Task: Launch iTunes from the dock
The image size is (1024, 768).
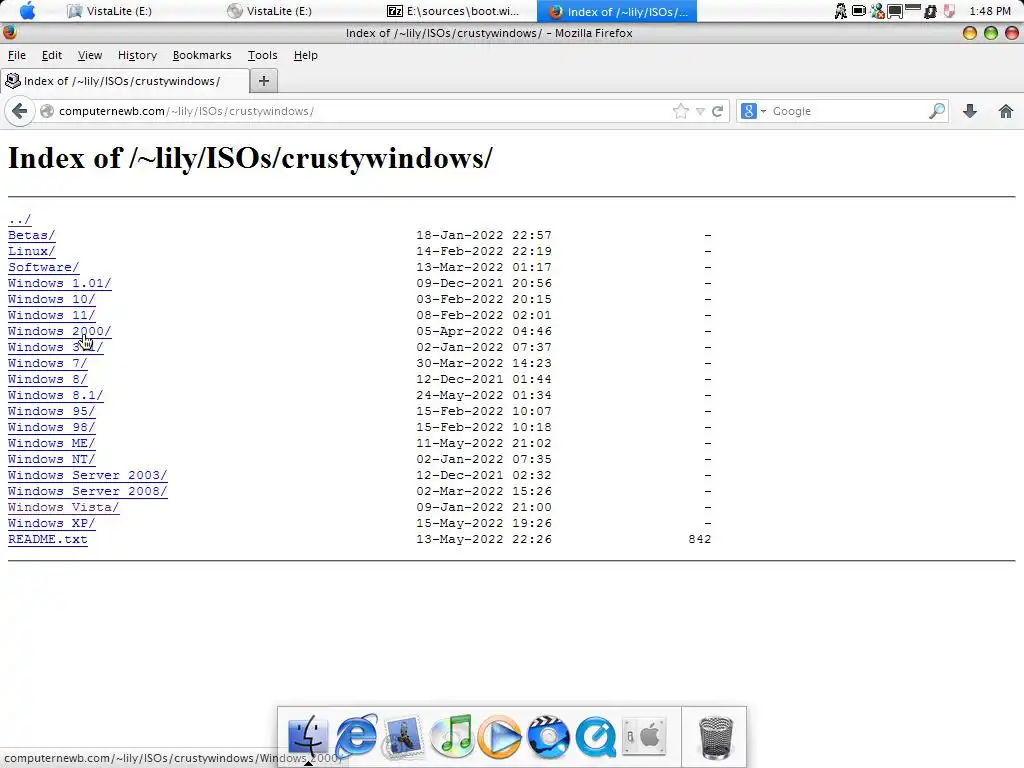Action: point(452,737)
